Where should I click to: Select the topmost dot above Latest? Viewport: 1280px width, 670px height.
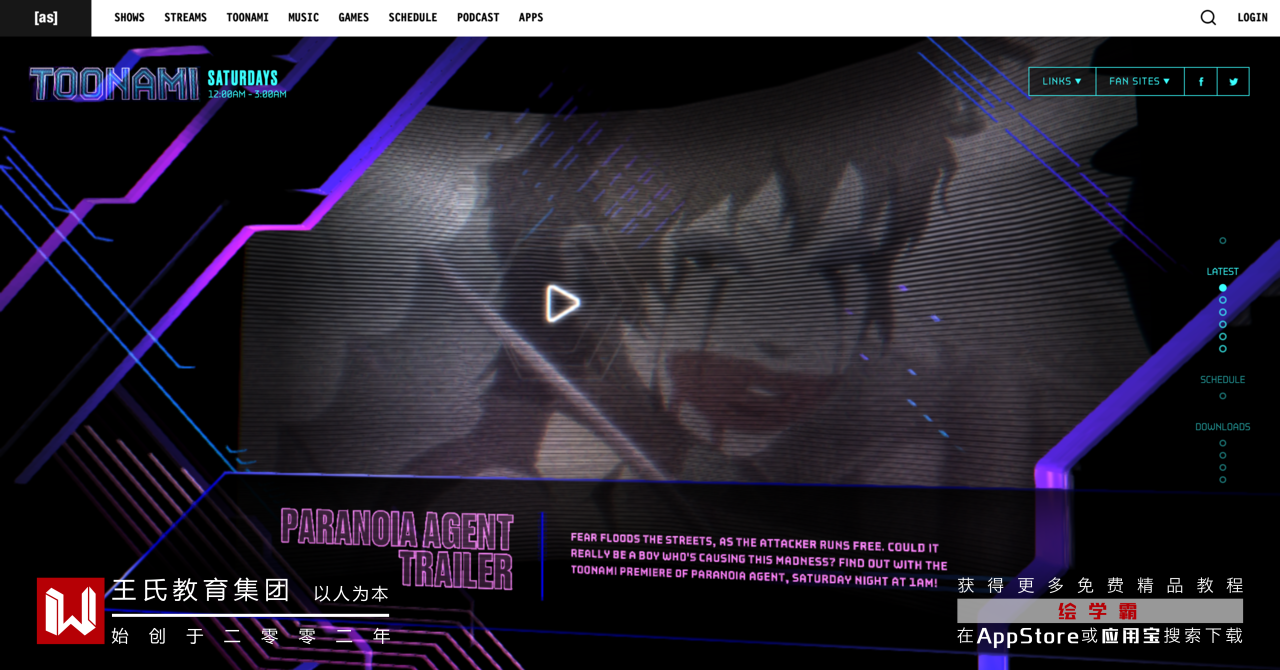(1222, 241)
